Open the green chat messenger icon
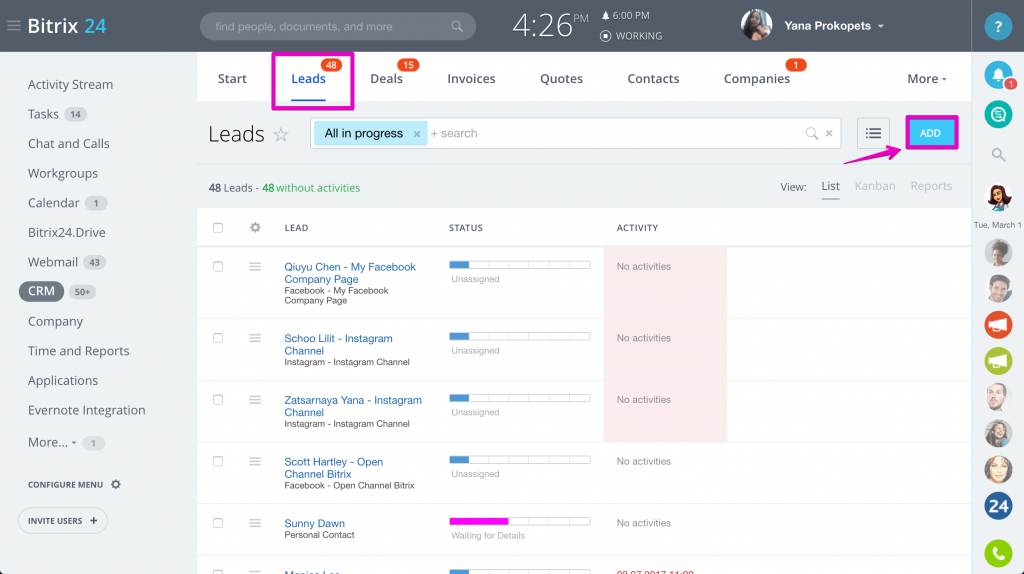Viewport: 1024px width, 574px height. (998, 115)
